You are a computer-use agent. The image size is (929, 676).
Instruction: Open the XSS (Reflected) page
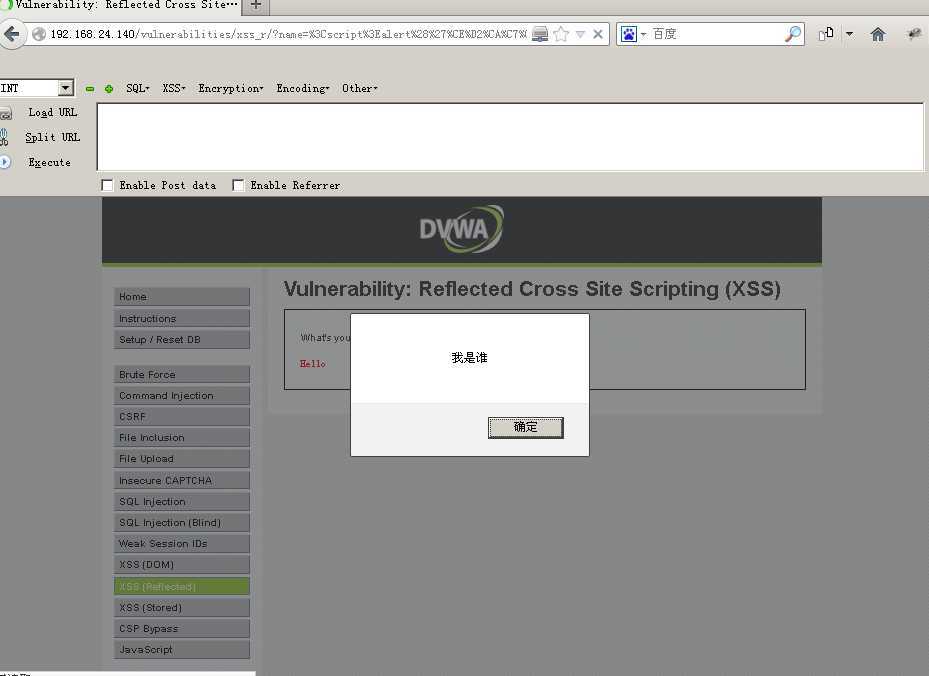(181, 587)
